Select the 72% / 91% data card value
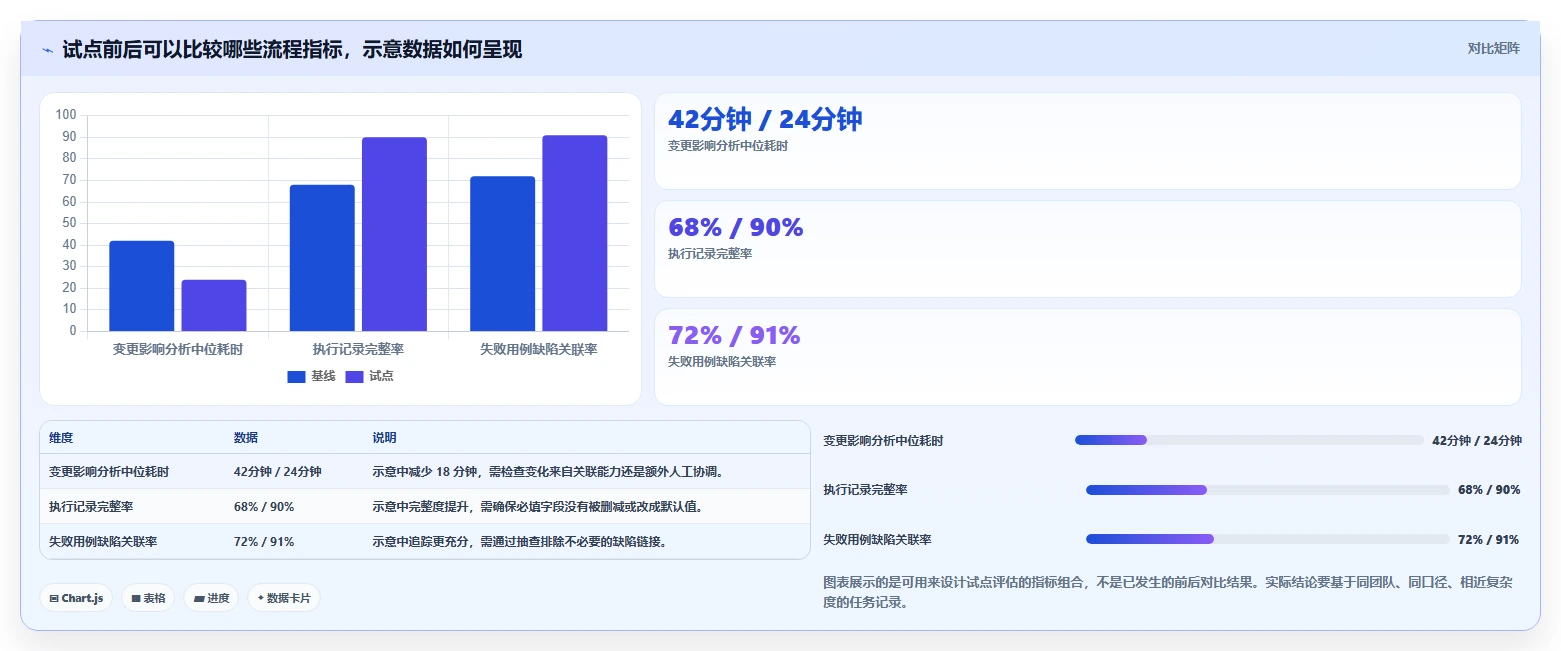The image size is (1561, 651). pyautogui.click(x=734, y=336)
